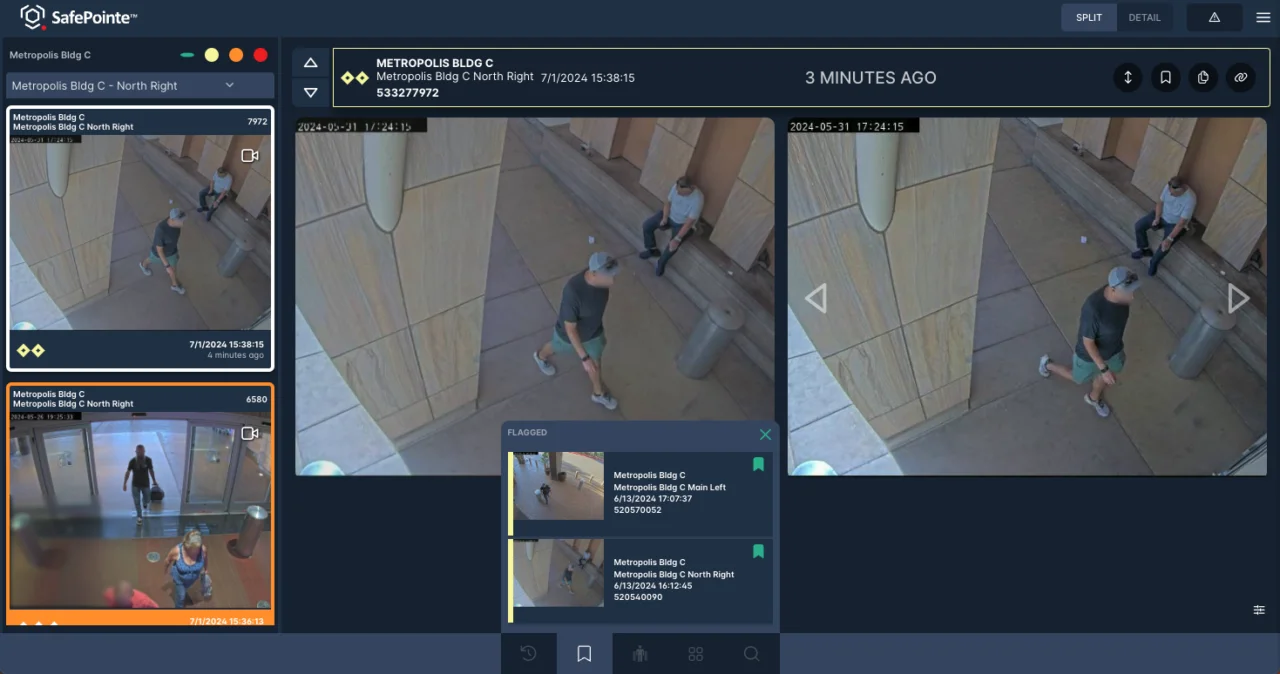This screenshot has width=1280, height=674.
Task: Select the bookmark tab in bottom toolbar
Action: coord(583,653)
